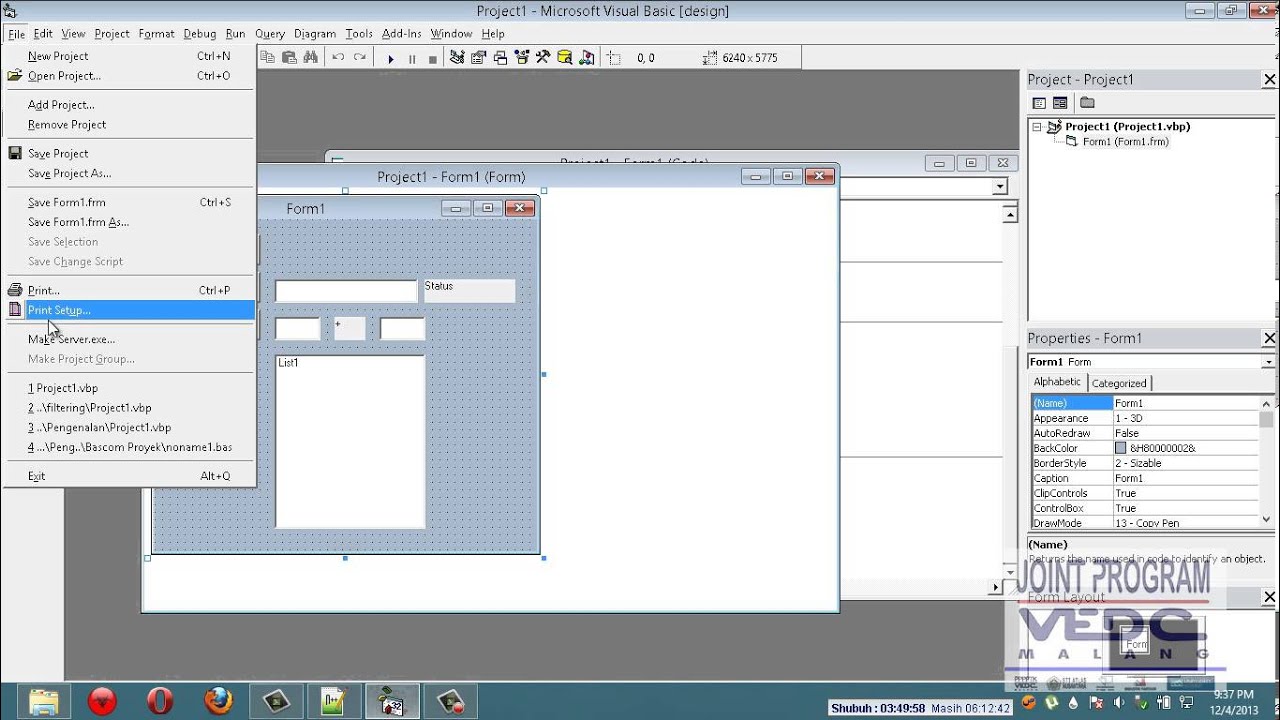Click the Visual Component Manager icon
Image resolution: width=1280 pixels, height=720 pixels.
click(x=587, y=58)
